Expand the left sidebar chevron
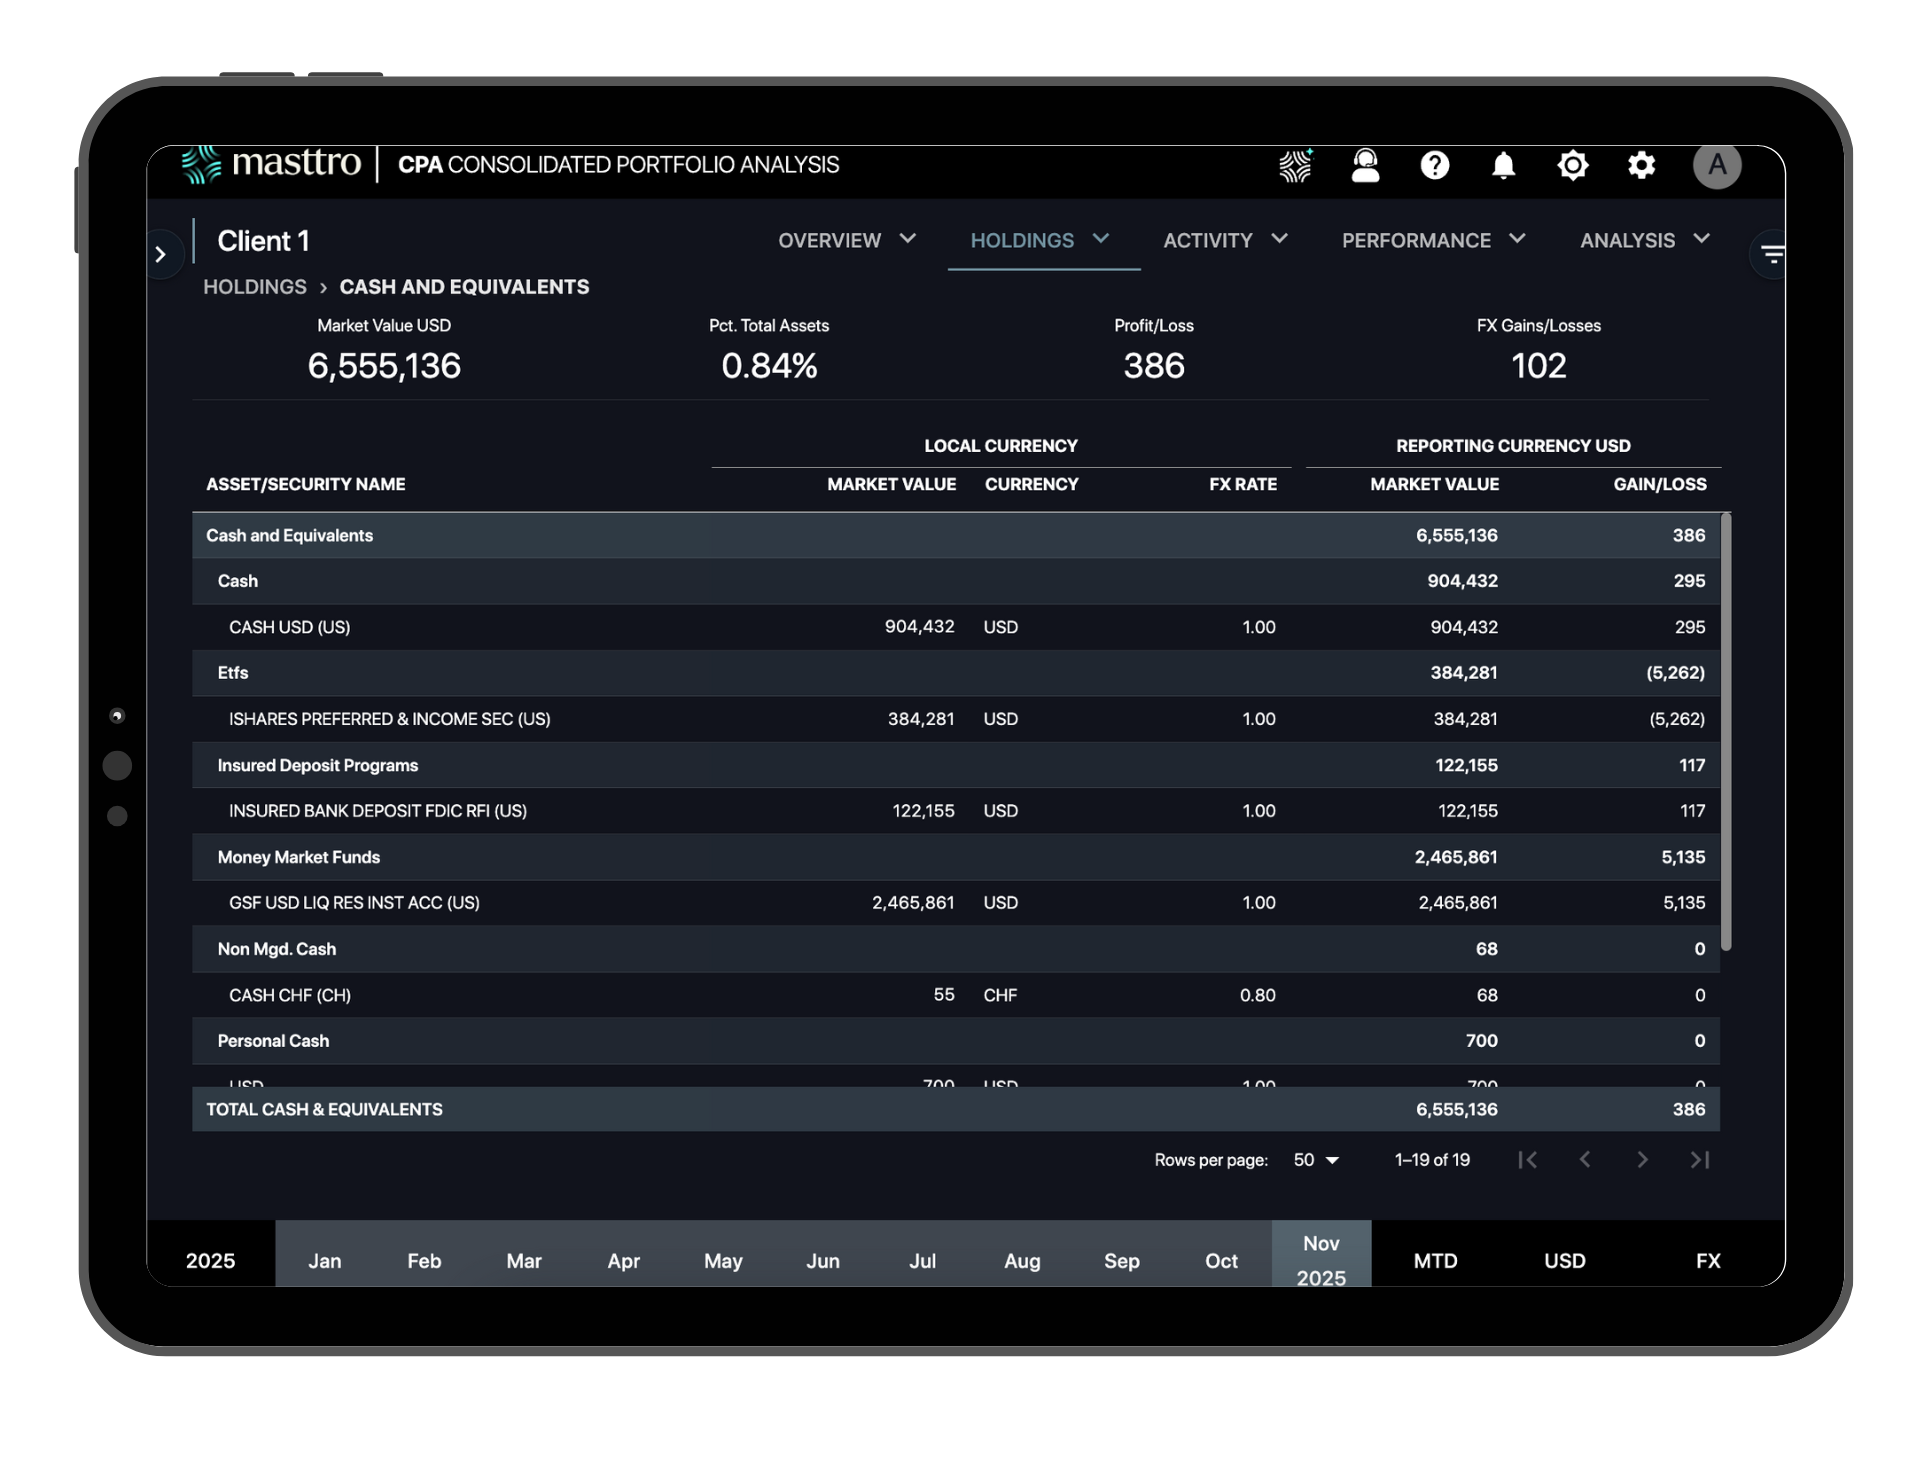The image size is (1925, 1463). 161,255
